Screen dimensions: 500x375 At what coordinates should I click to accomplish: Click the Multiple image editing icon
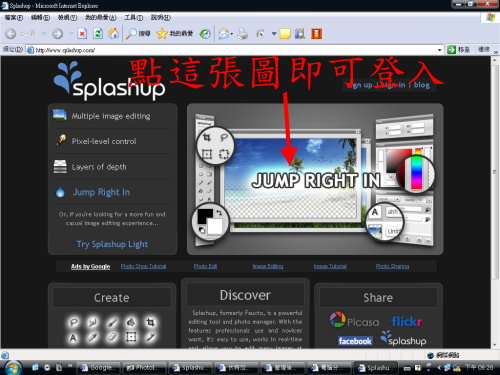(60, 115)
